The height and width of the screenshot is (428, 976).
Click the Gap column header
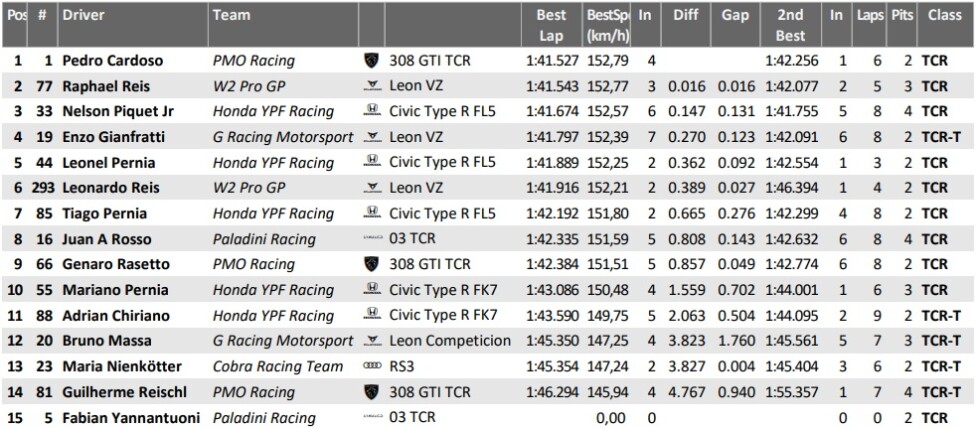[735, 16]
